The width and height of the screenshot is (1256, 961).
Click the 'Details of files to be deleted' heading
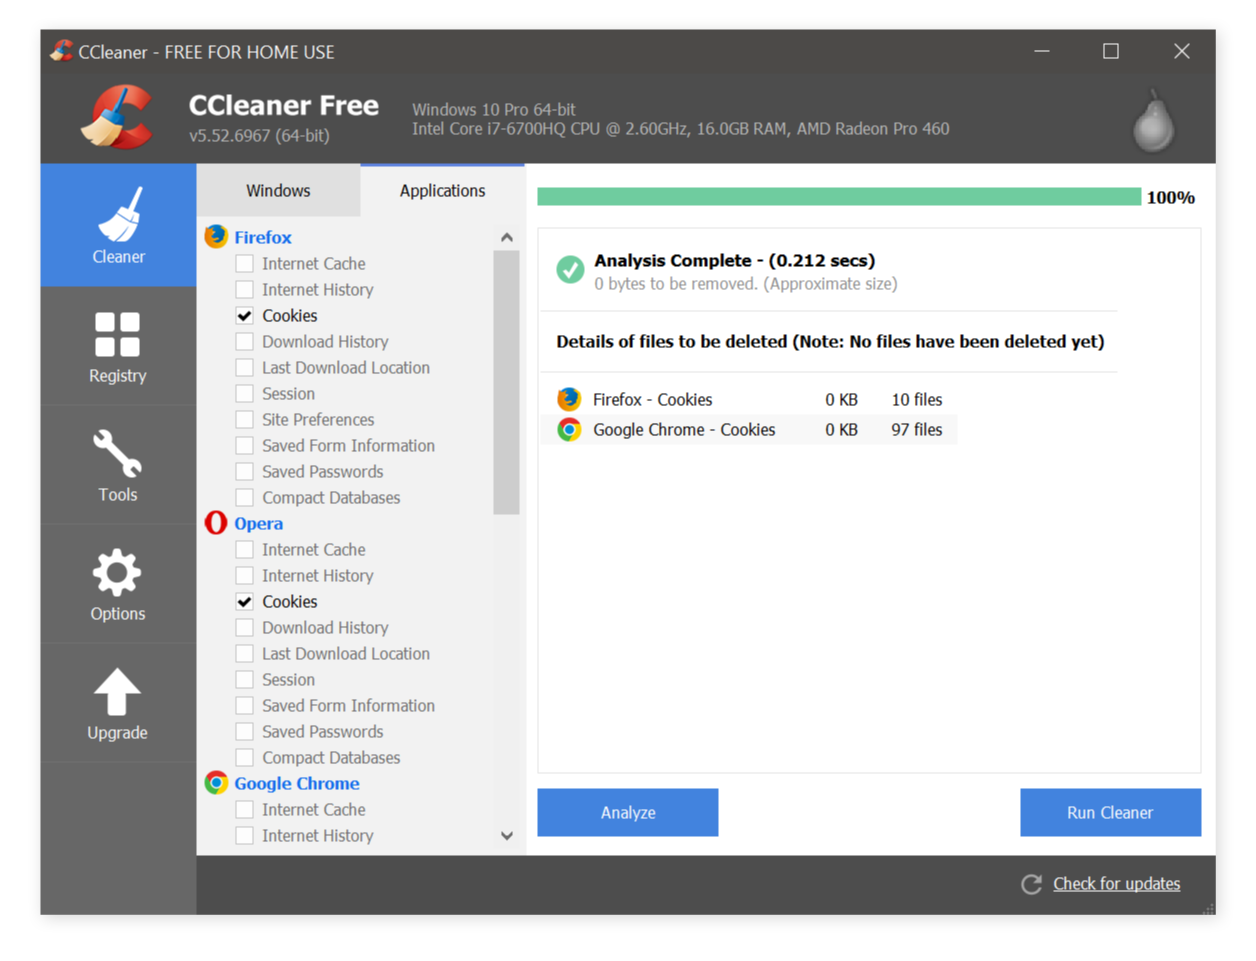coord(672,341)
